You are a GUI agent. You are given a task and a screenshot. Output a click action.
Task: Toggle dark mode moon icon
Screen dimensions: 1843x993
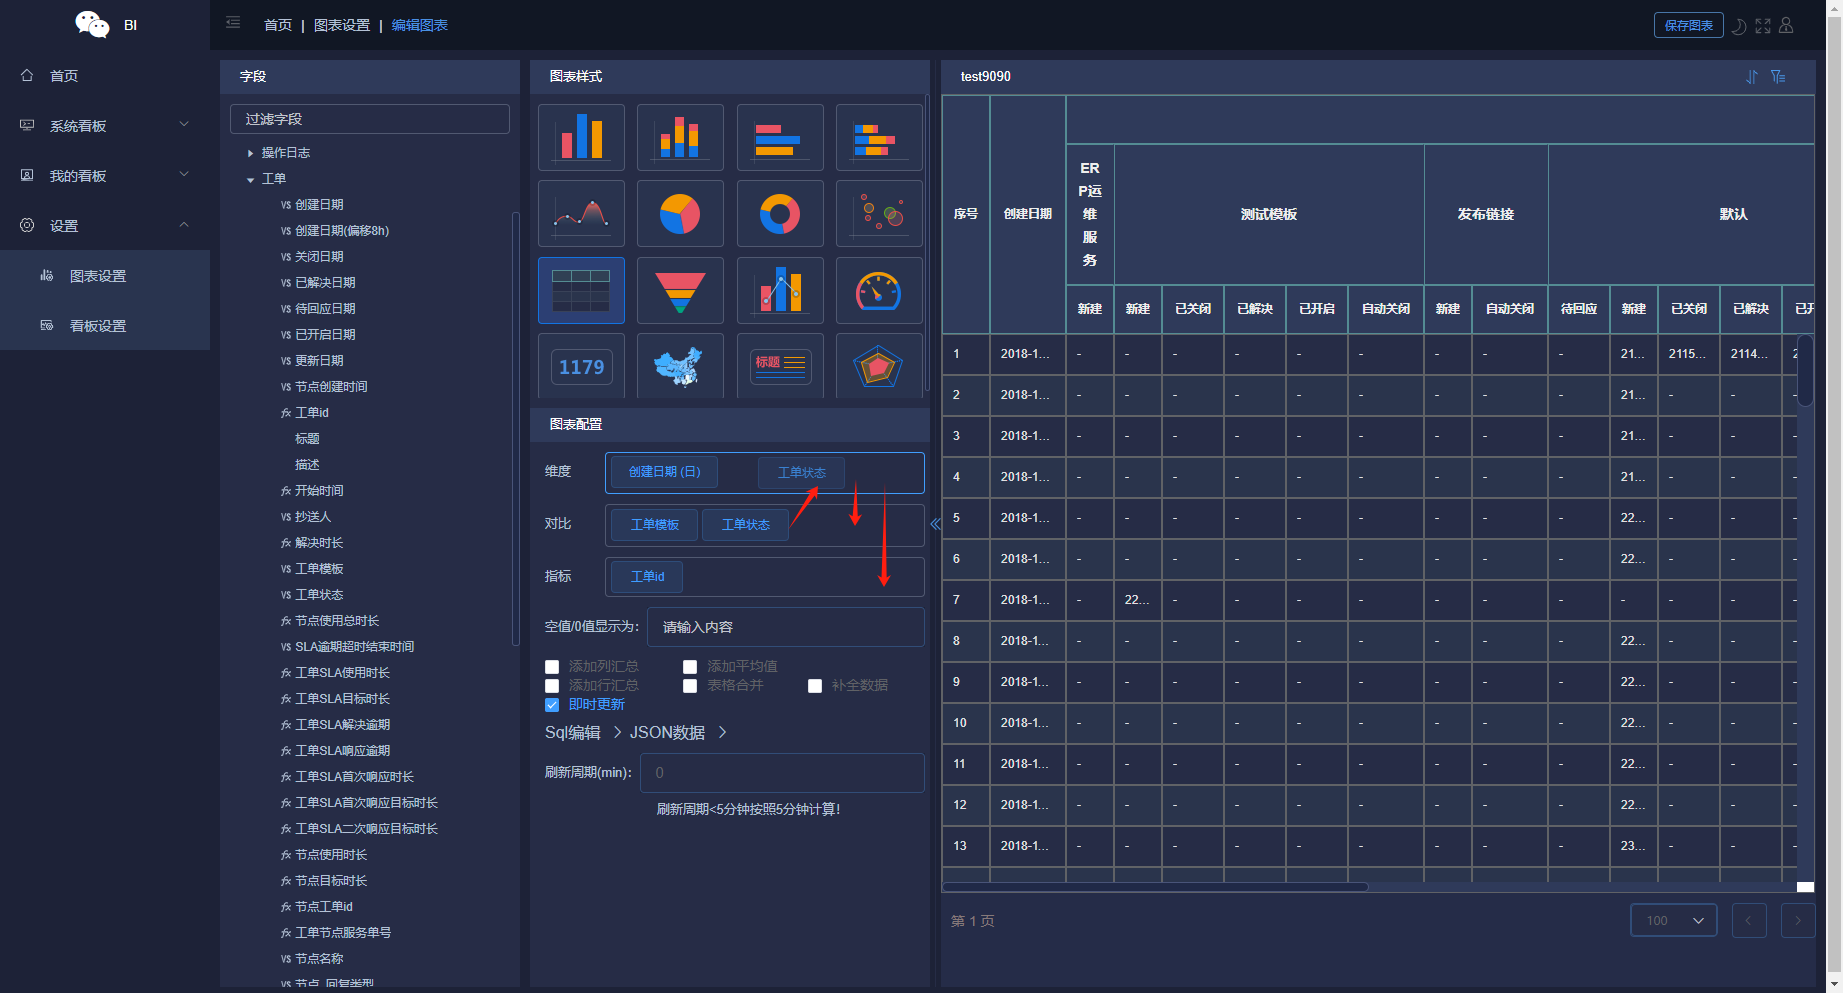pos(1739,26)
